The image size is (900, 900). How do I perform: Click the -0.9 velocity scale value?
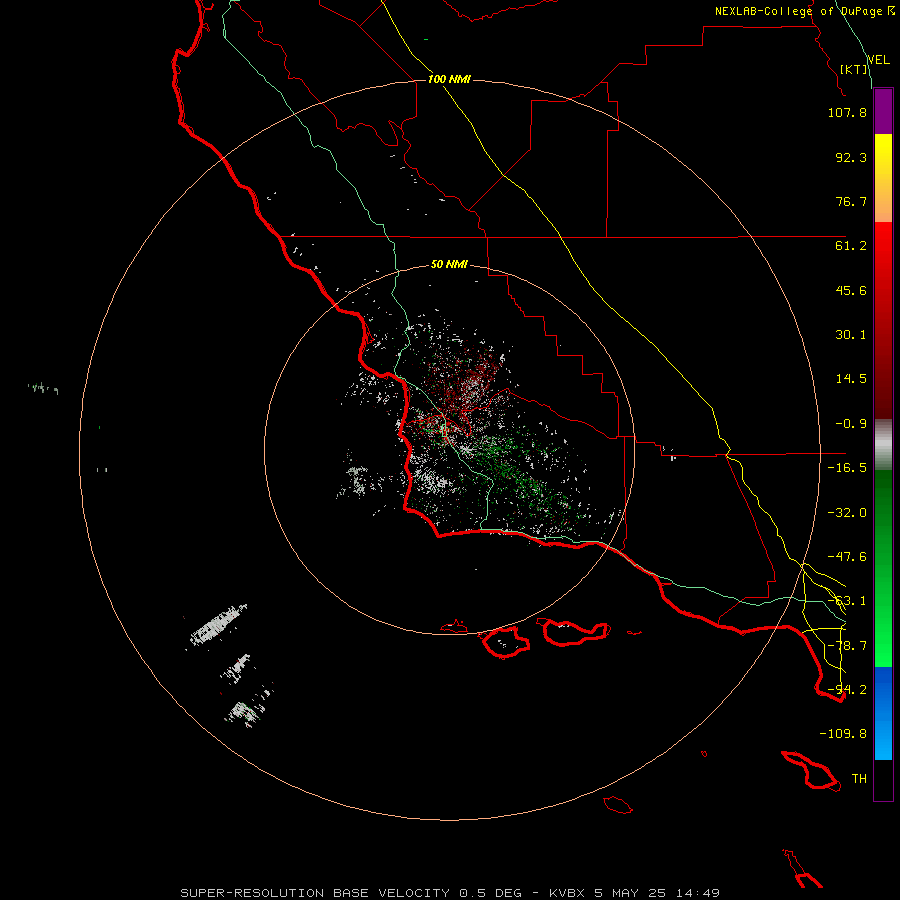point(851,424)
